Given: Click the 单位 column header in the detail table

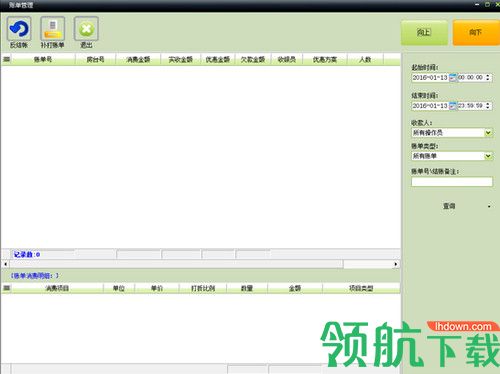Looking at the screenshot, I should pos(119,288).
